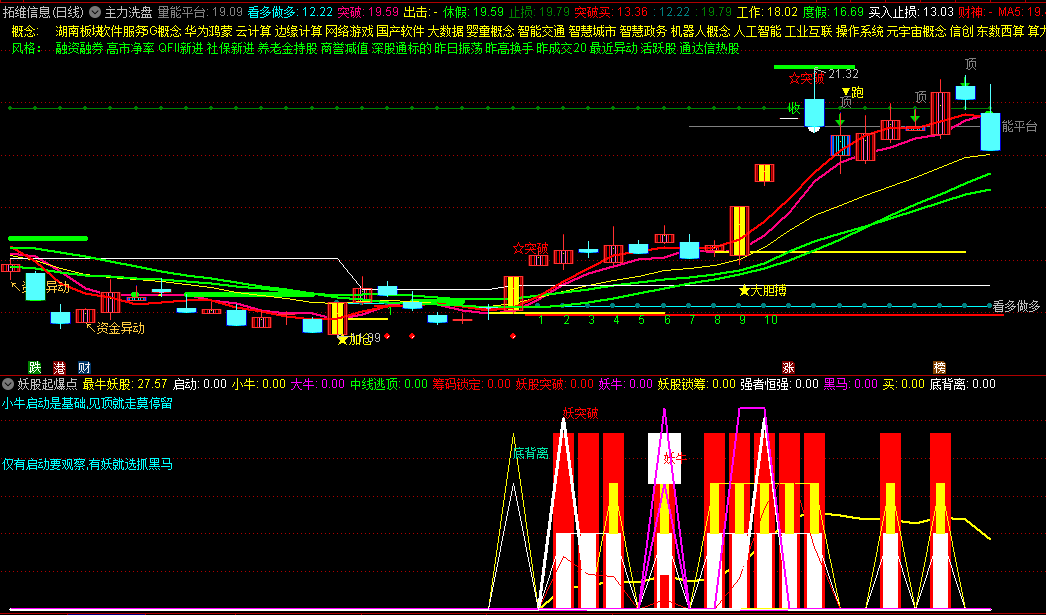Click the blue 财 info marker

point(84,367)
